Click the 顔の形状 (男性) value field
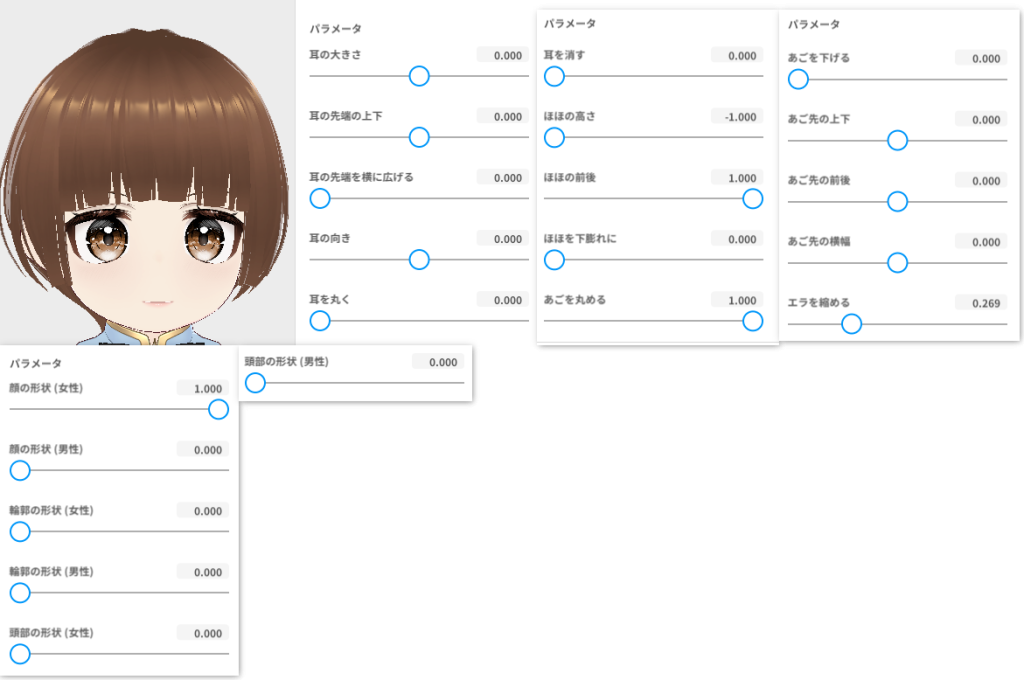The image size is (1024, 680). click(x=203, y=450)
